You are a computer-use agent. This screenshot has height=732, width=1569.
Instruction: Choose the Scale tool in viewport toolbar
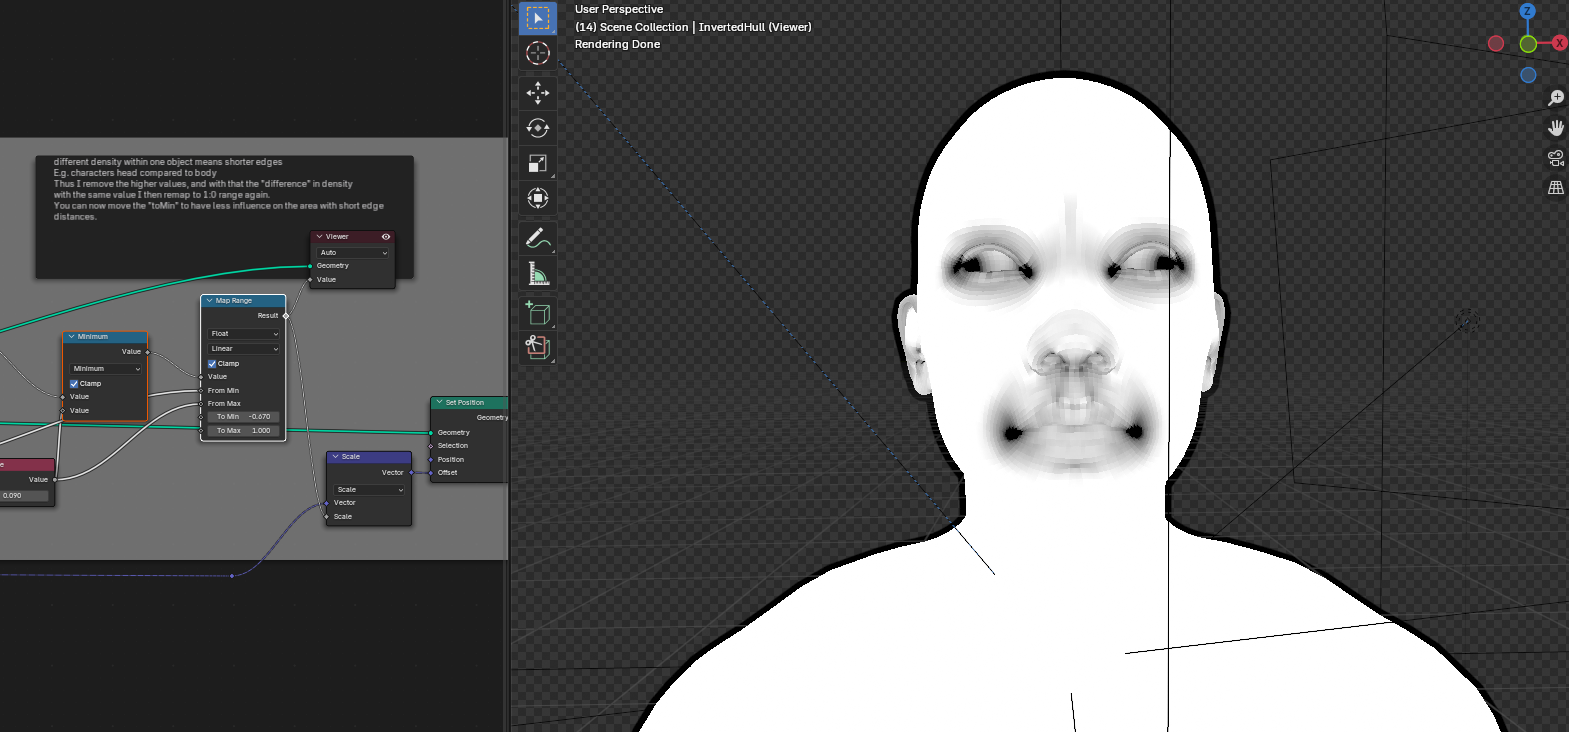[538, 163]
